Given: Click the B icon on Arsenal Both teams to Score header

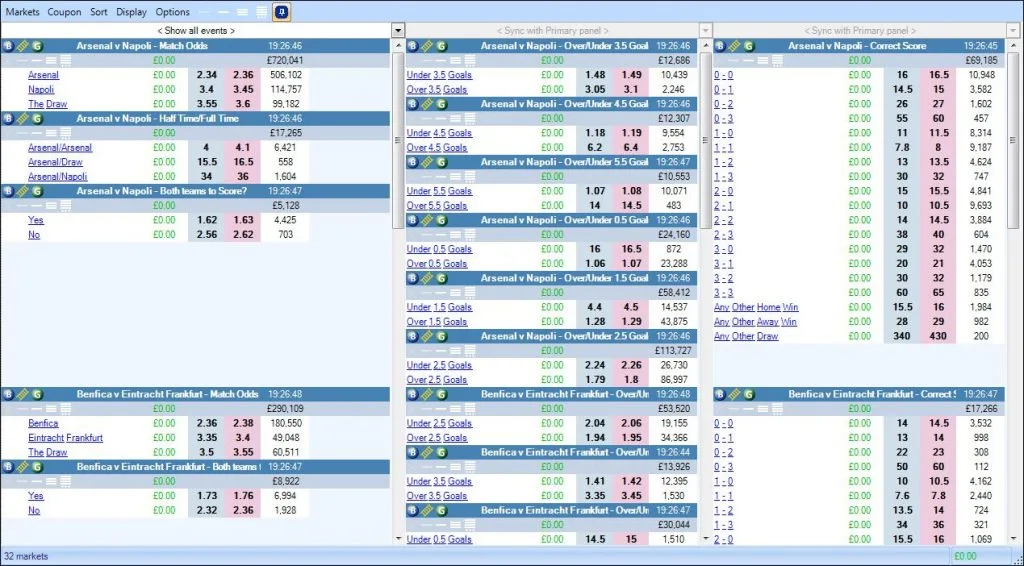Looking at the screenshot, I should pos(8,191).
